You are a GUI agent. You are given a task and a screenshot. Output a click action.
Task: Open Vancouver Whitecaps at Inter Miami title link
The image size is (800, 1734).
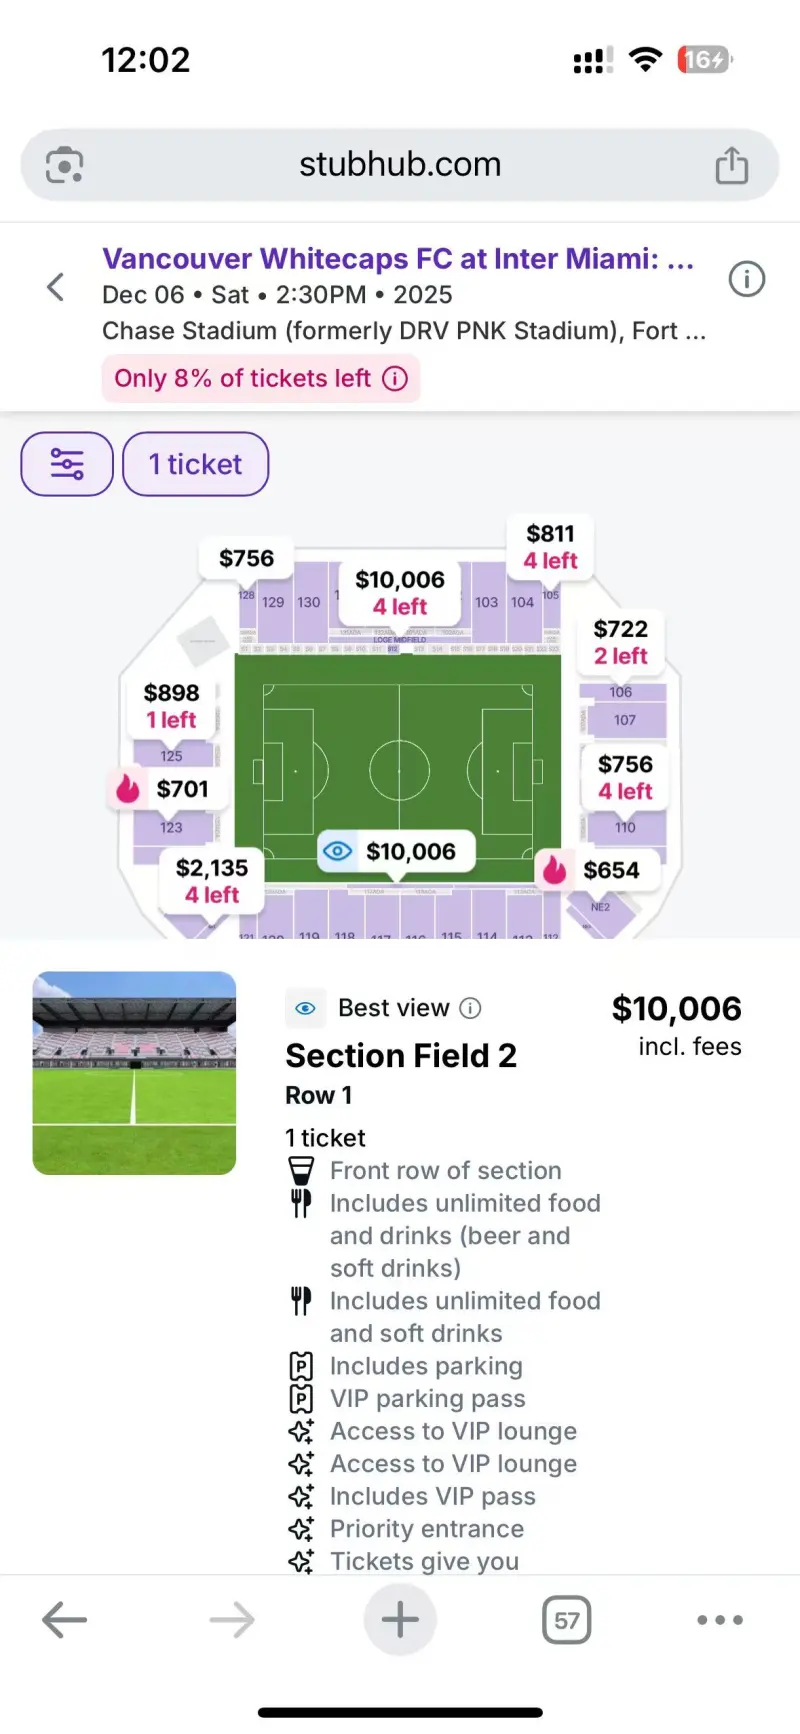[397, 259]
